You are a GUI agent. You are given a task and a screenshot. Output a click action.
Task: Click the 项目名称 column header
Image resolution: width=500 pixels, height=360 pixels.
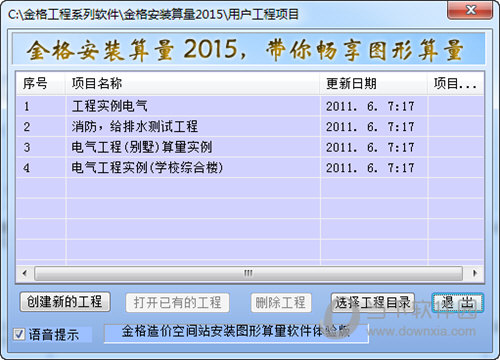point(193,83)
